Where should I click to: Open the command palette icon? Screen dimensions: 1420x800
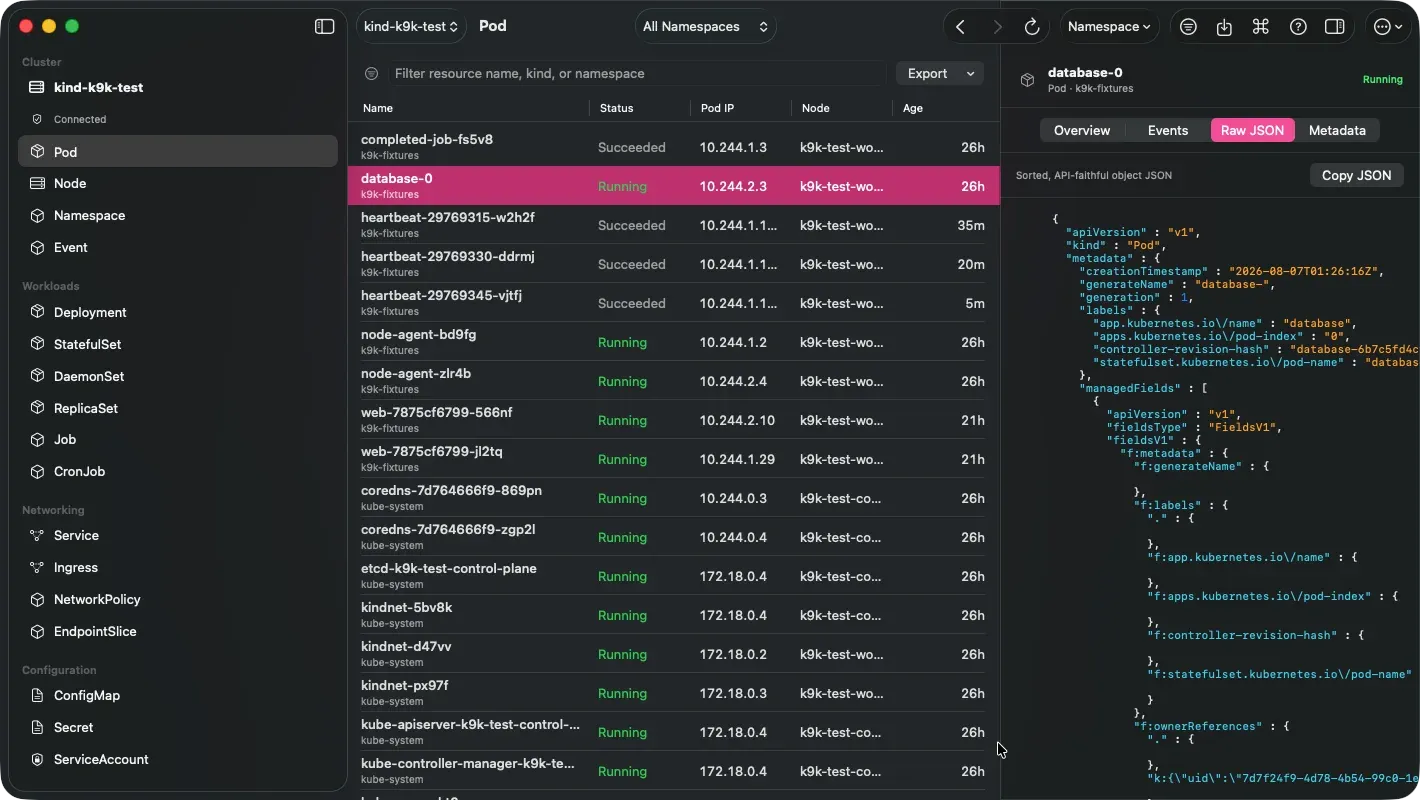1261,27
